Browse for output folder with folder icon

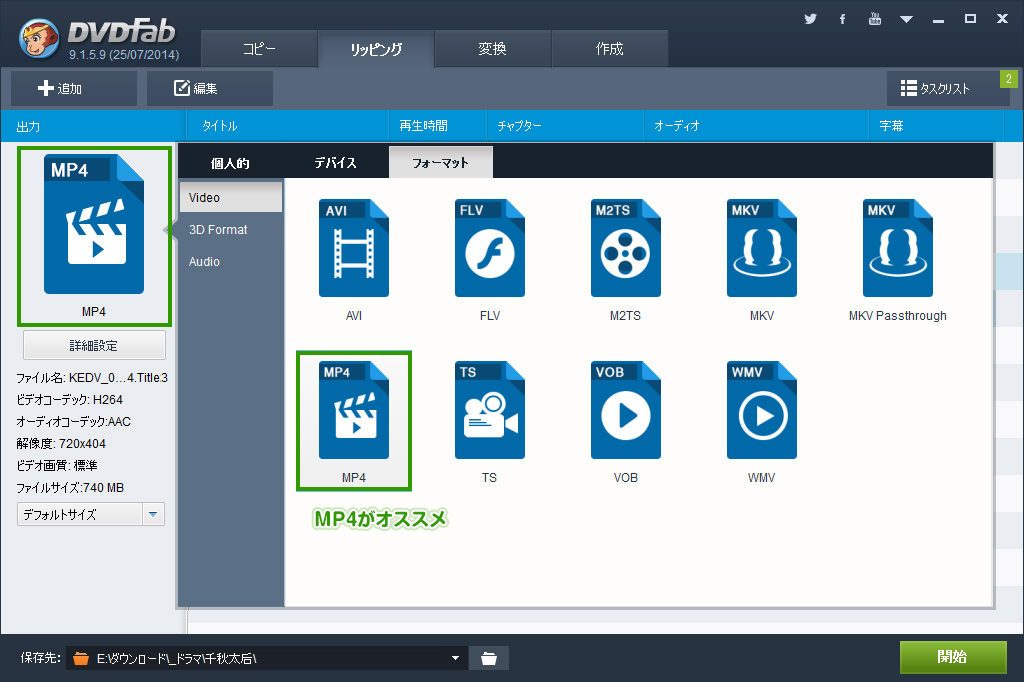(488, 658)
